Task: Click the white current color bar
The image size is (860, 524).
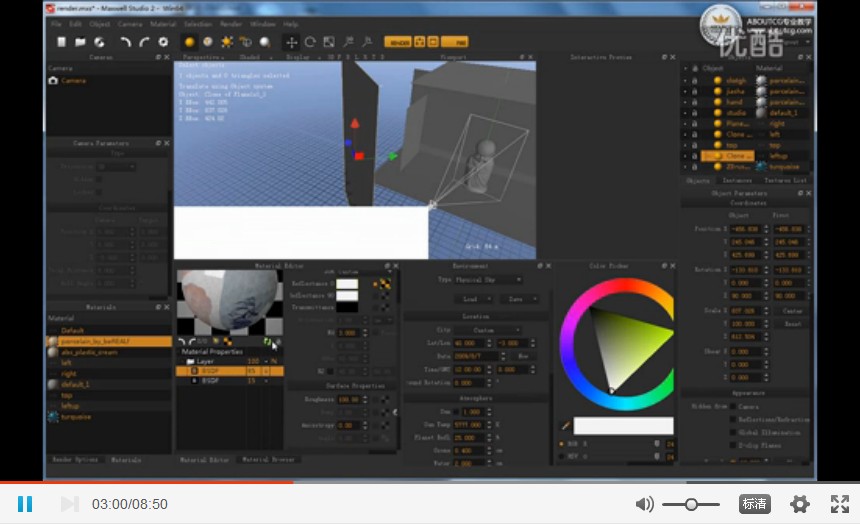Action: pos(624,426)
